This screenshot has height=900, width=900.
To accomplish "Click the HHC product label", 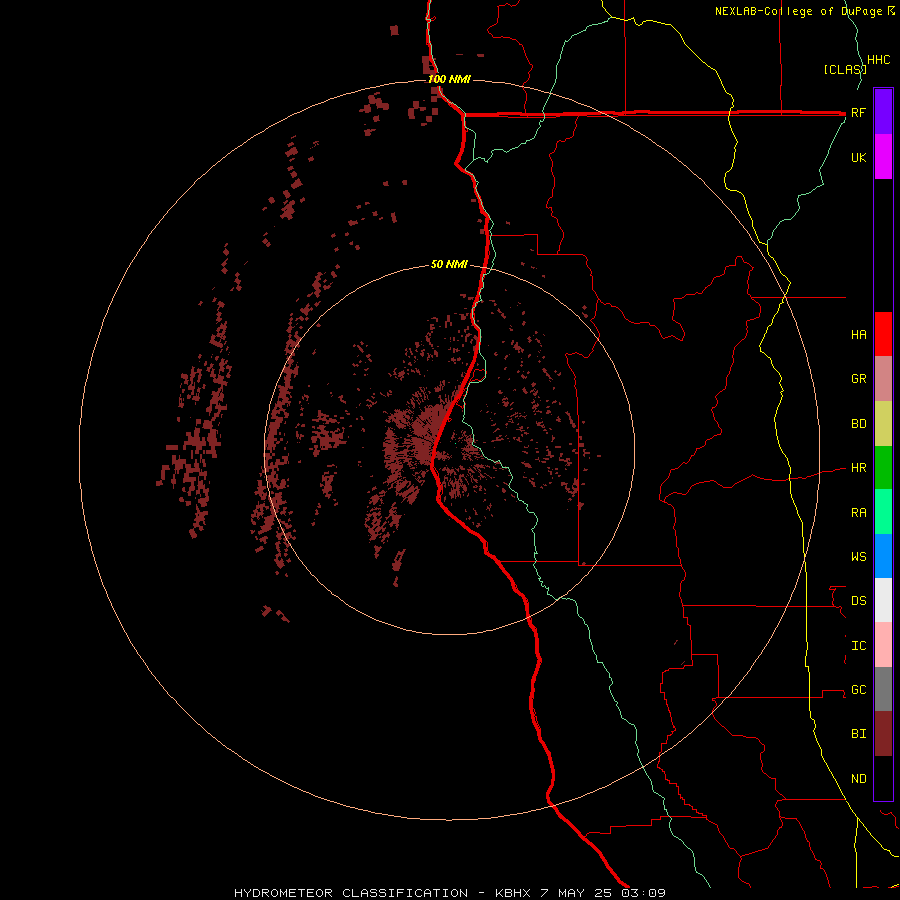I will click(879, 60).
